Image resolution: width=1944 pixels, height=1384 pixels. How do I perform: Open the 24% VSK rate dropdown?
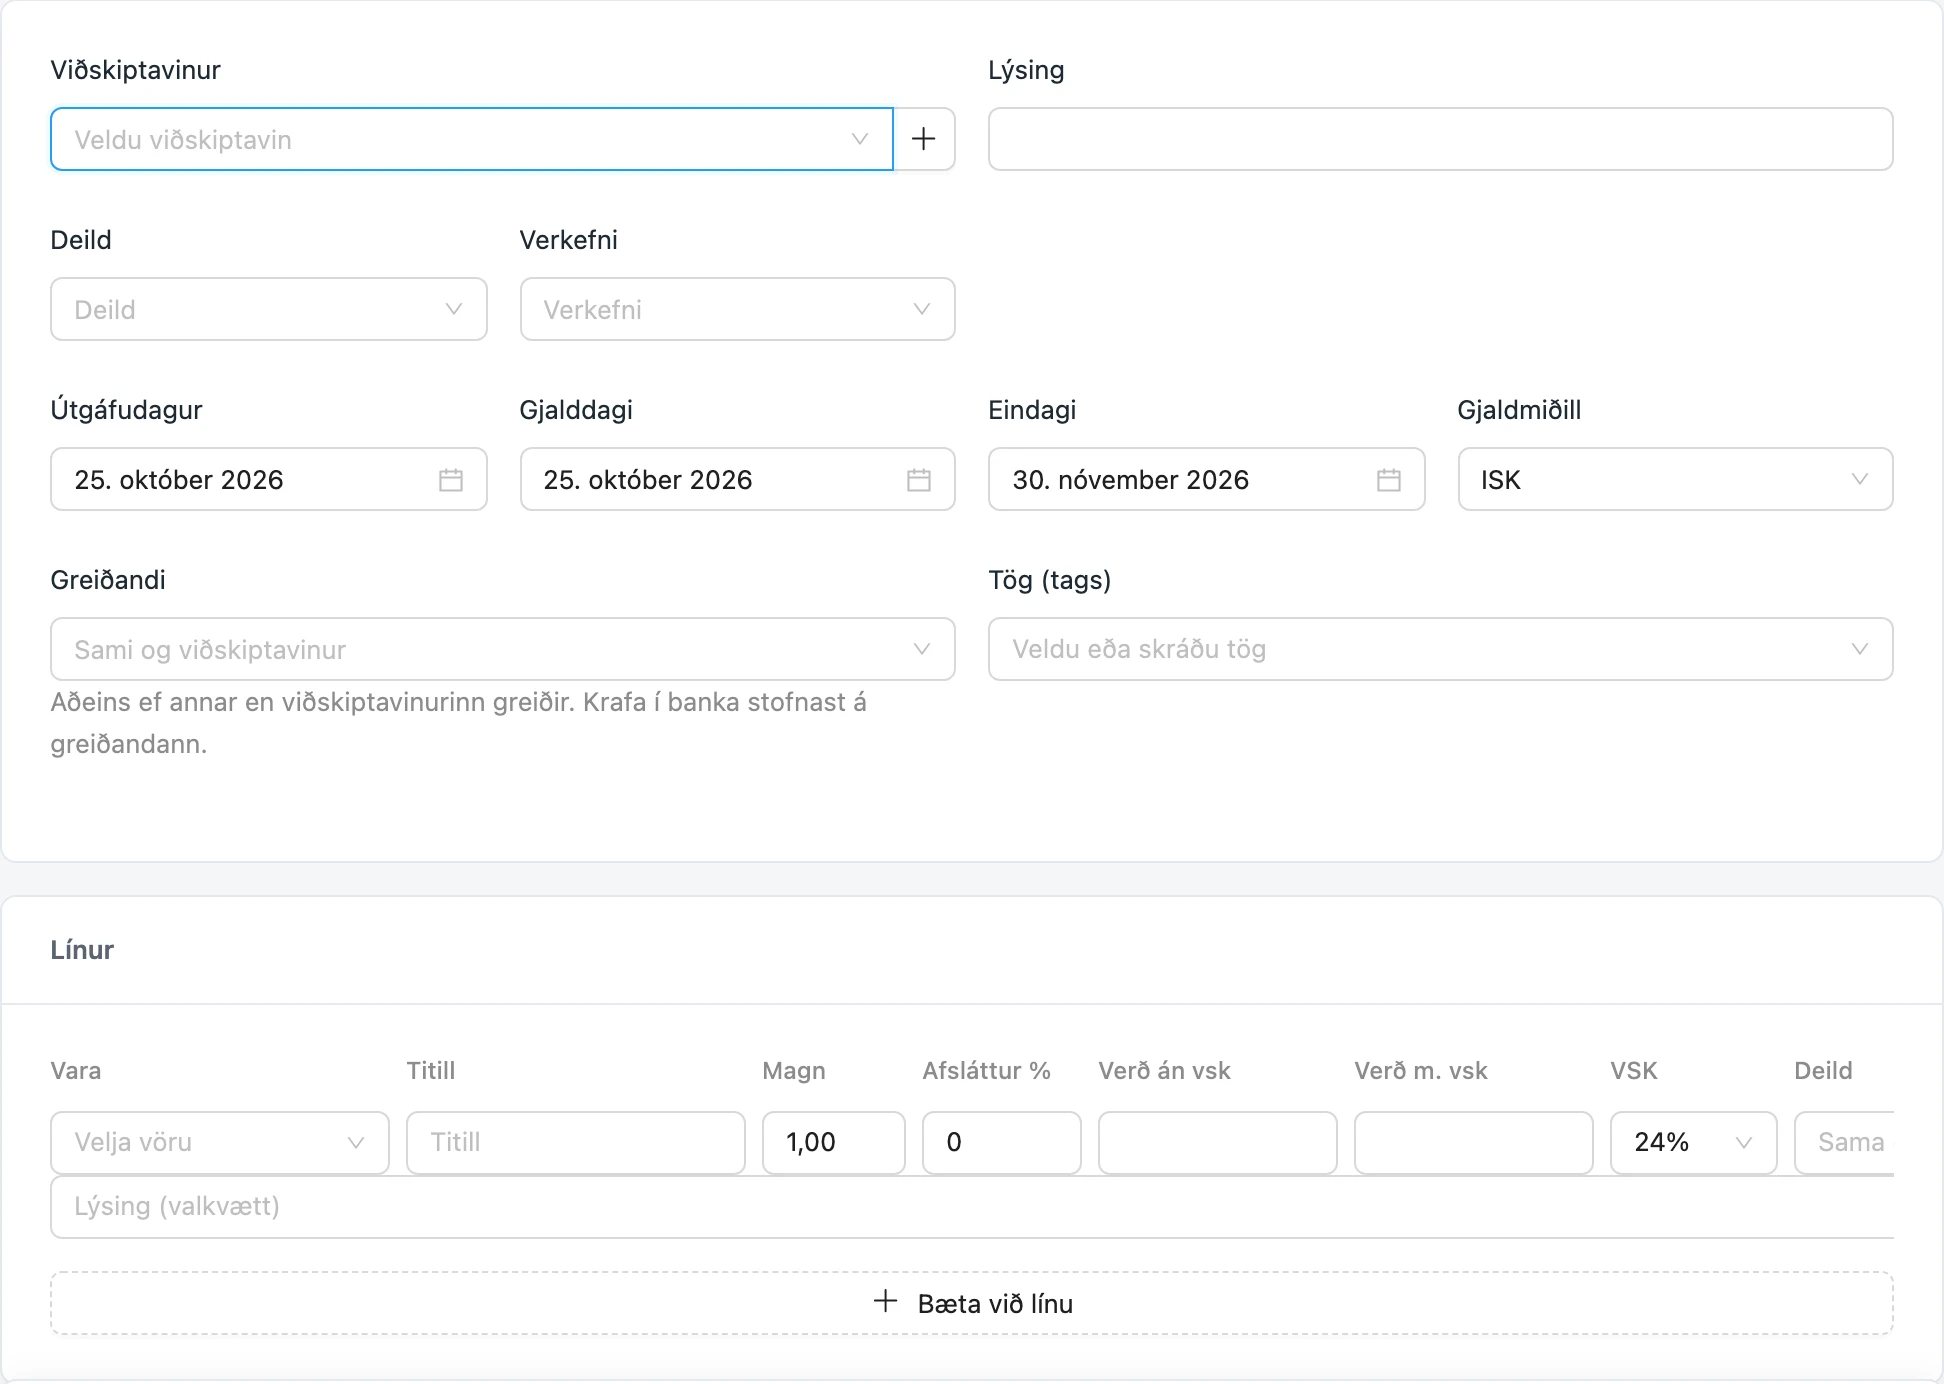point(1694,1142)
